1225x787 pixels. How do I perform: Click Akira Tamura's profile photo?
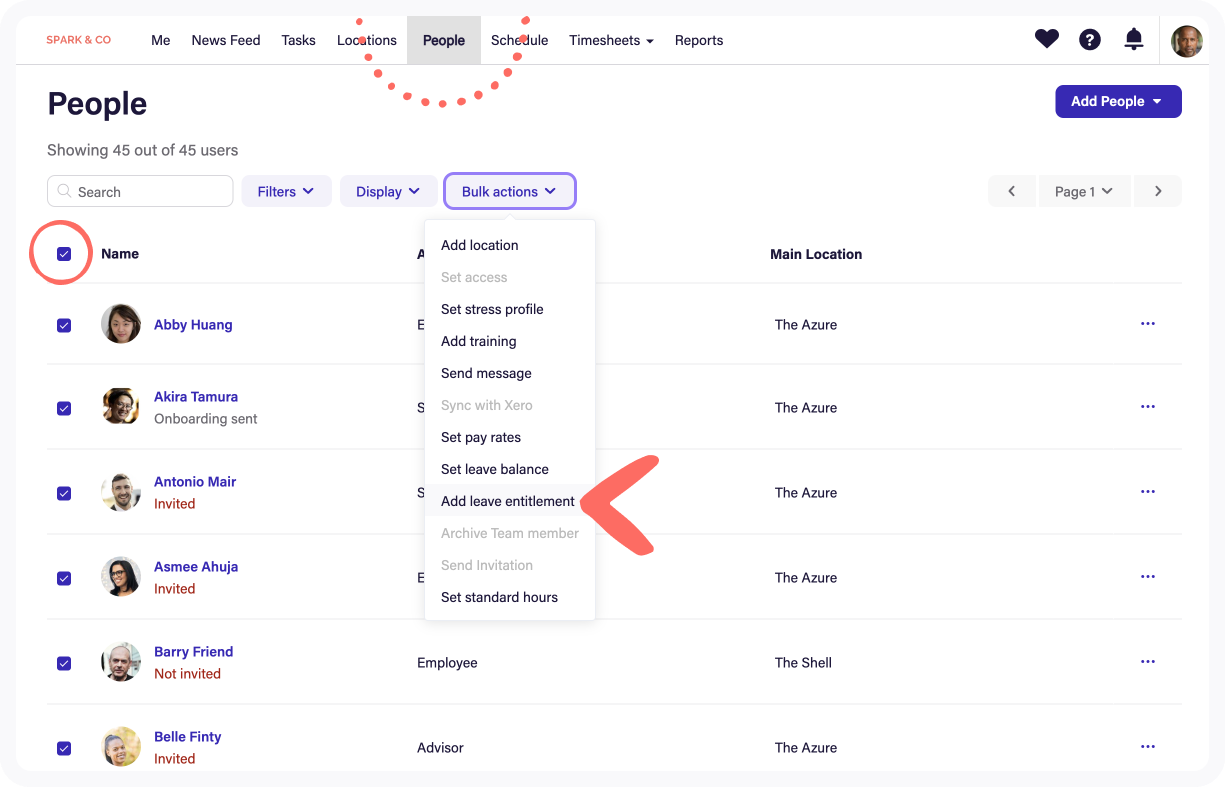pos(121,407)
